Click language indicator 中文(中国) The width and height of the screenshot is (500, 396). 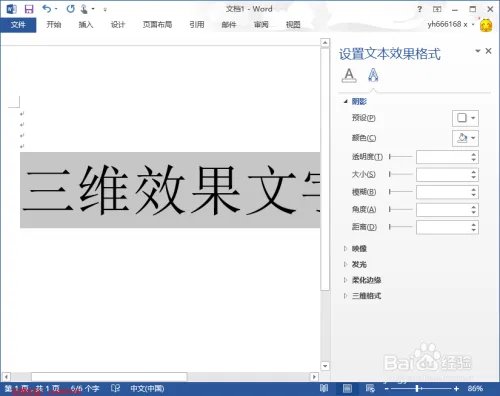(x=147, y=389)
